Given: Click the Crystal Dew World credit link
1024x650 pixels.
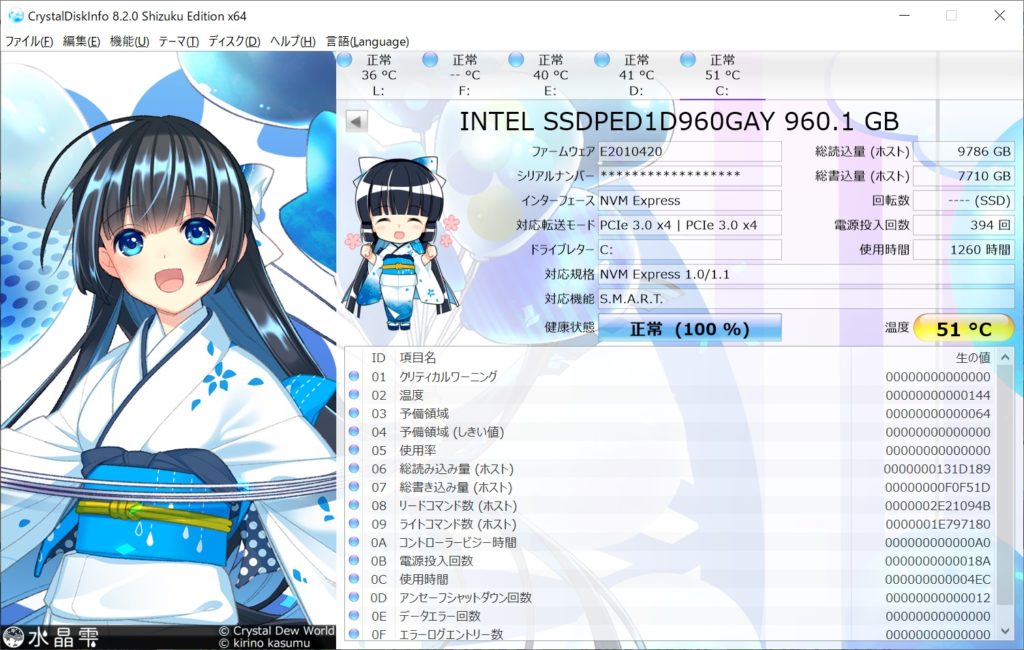Looking at the screenshot, I should (276, 630).
